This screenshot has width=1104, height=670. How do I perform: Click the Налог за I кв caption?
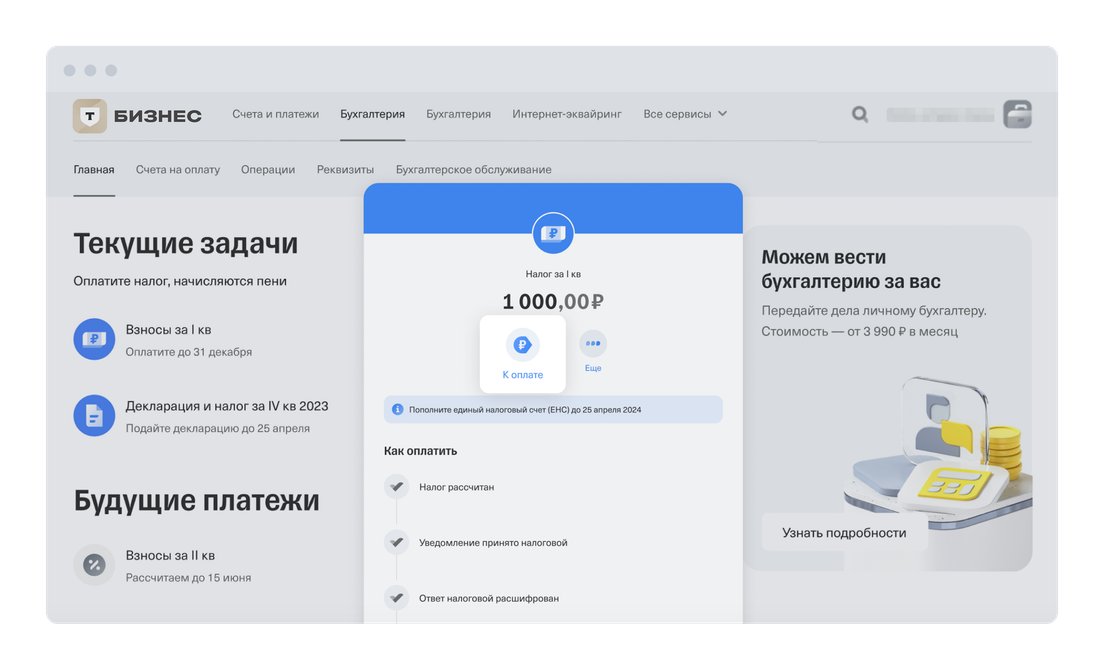tap(553, 274)
